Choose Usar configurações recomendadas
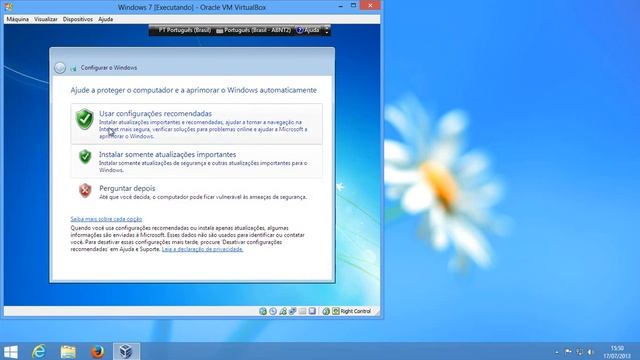This screenshot has height=360, width=640. click(196, 124)
